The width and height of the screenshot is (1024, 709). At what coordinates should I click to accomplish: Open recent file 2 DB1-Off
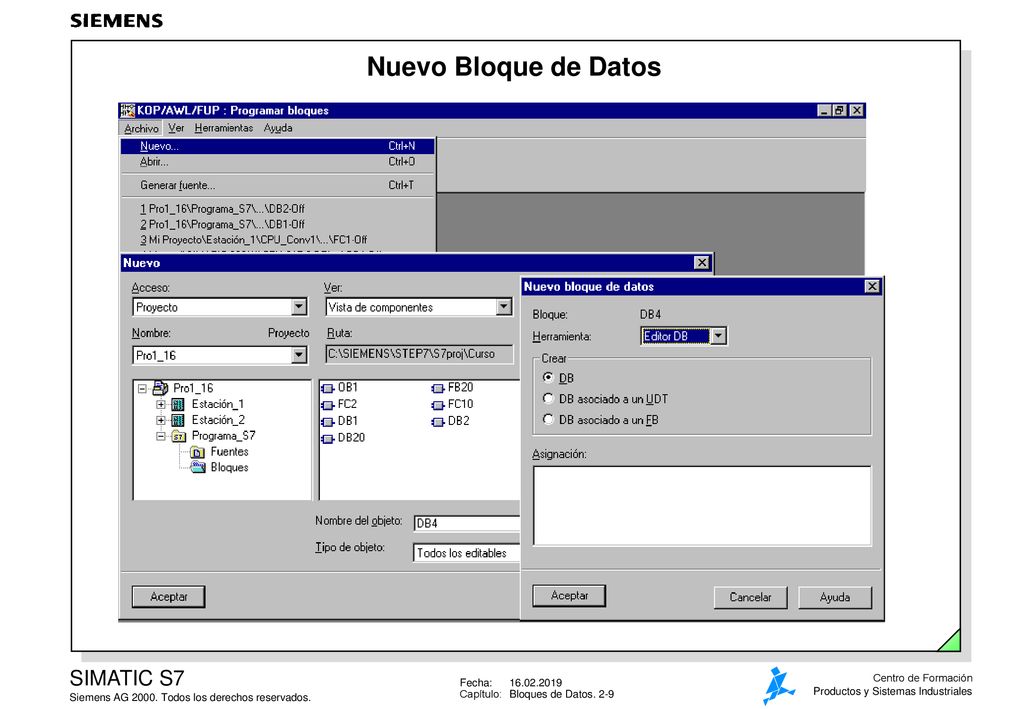(278, 224)
